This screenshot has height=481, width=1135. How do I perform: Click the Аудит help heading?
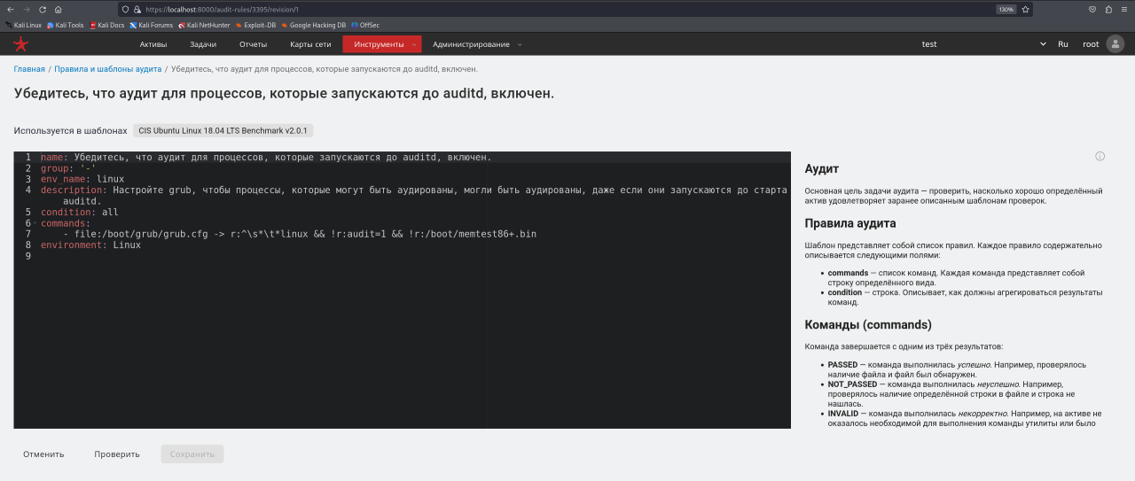822,169
